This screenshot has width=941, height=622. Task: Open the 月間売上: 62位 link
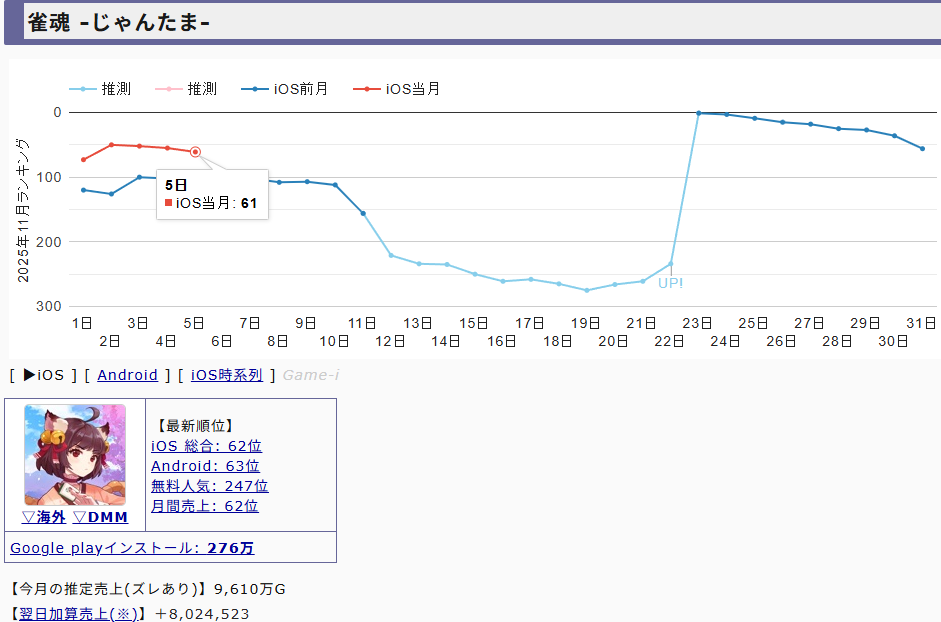[204, 506]
